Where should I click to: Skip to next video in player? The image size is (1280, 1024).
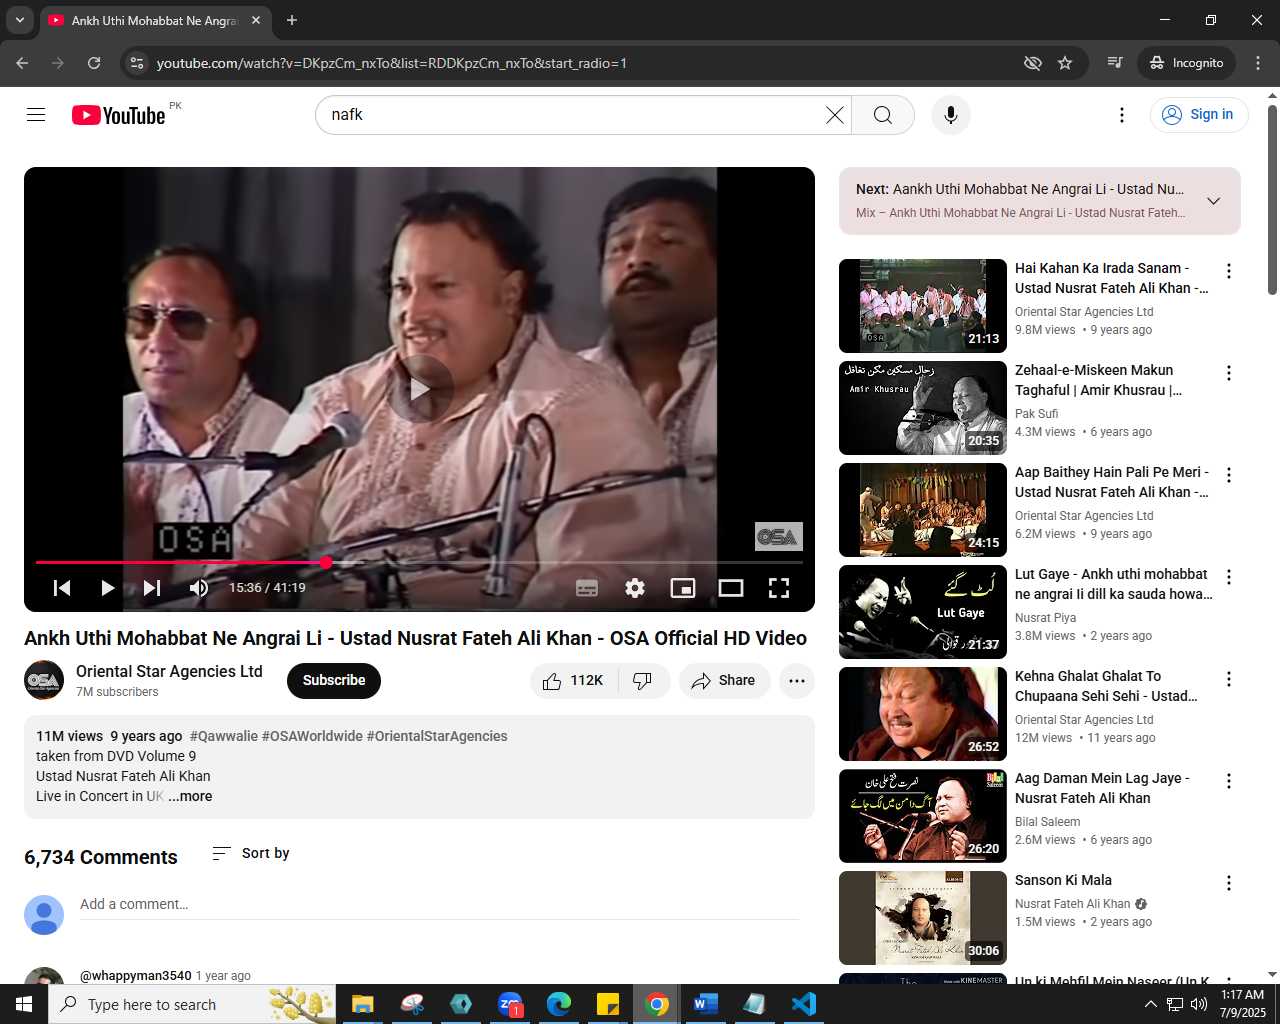152,588
